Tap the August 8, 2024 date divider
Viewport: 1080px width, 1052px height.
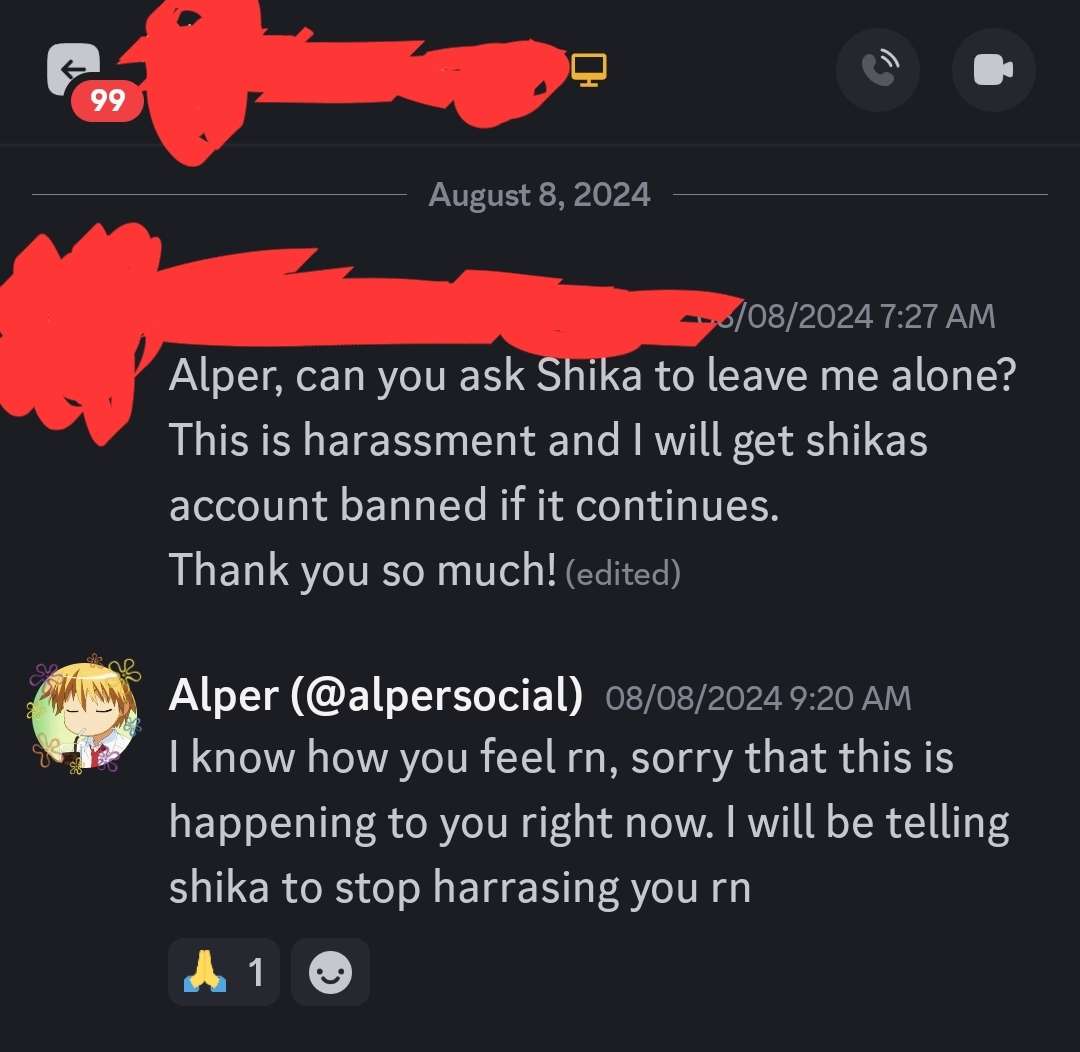539,194
